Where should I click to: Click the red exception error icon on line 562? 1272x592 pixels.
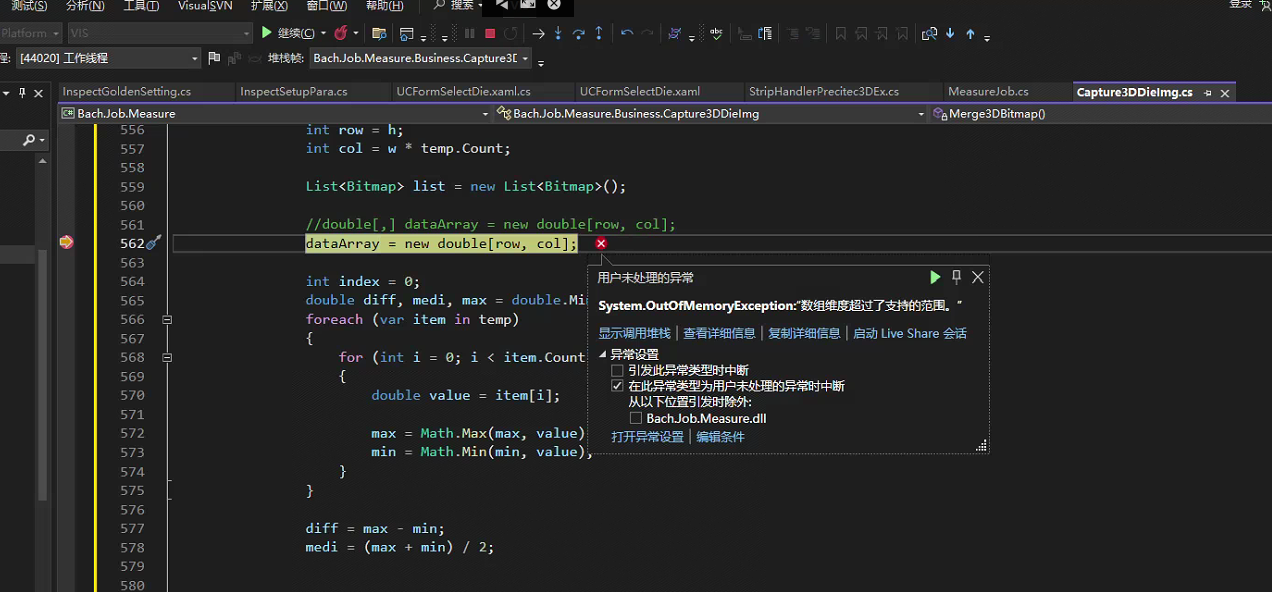click(x=601, y=244)
